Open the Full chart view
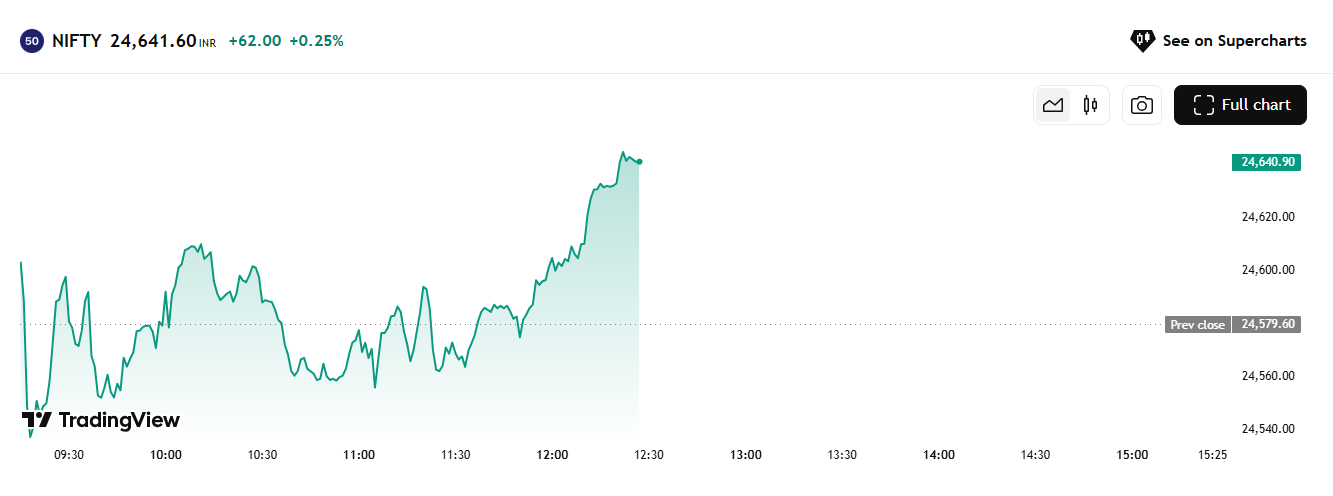 pos(1240,105)
